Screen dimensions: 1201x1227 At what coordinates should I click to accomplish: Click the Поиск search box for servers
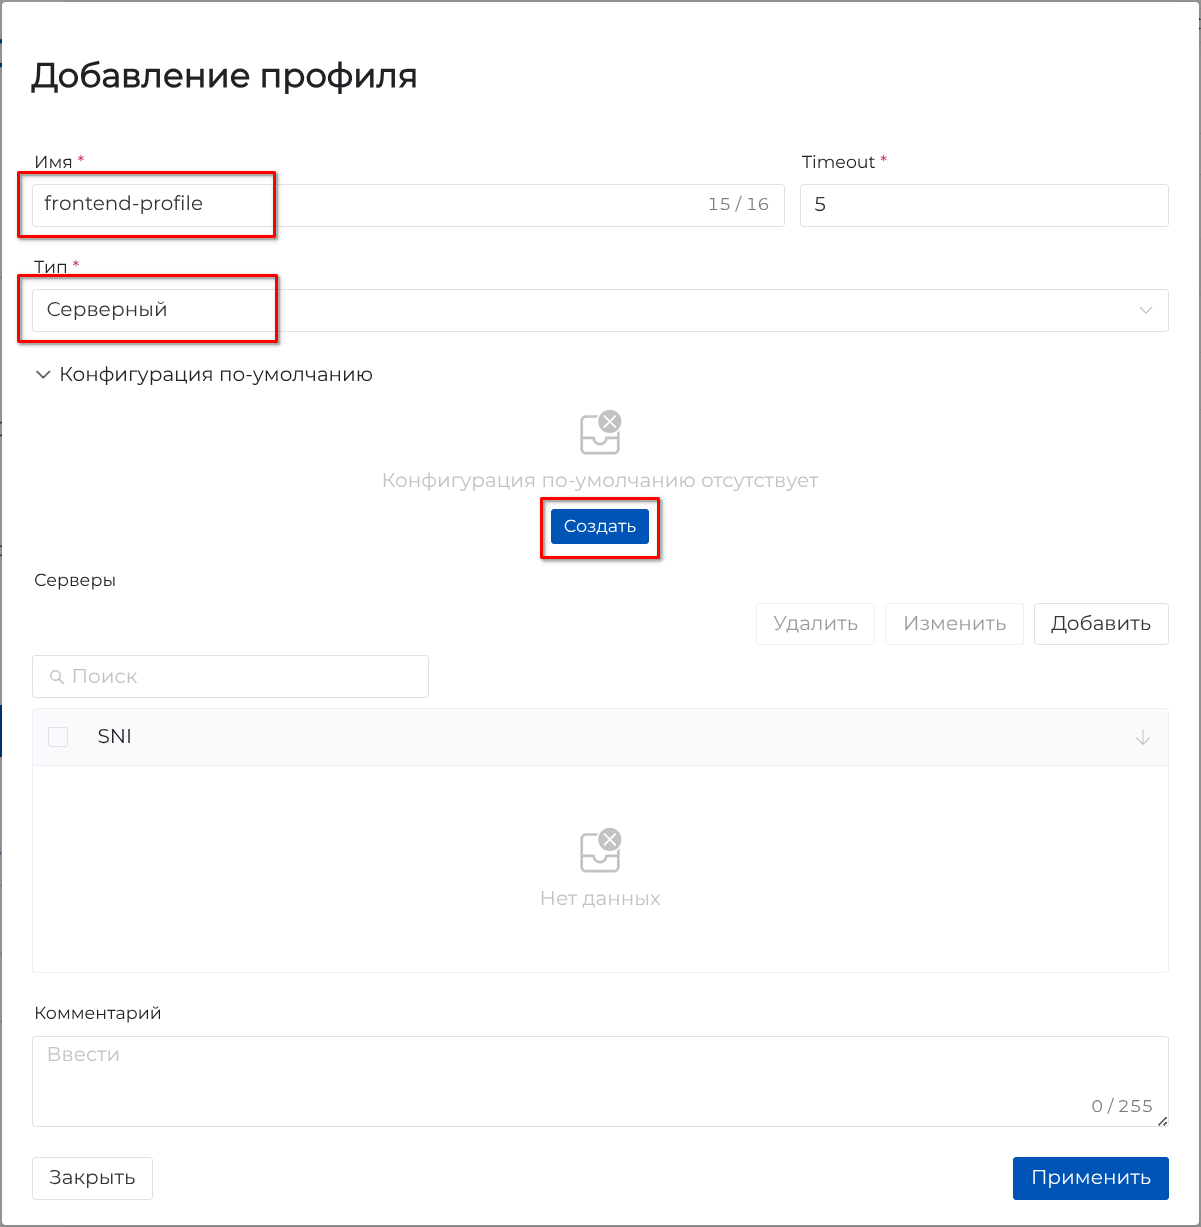[240, 677]
